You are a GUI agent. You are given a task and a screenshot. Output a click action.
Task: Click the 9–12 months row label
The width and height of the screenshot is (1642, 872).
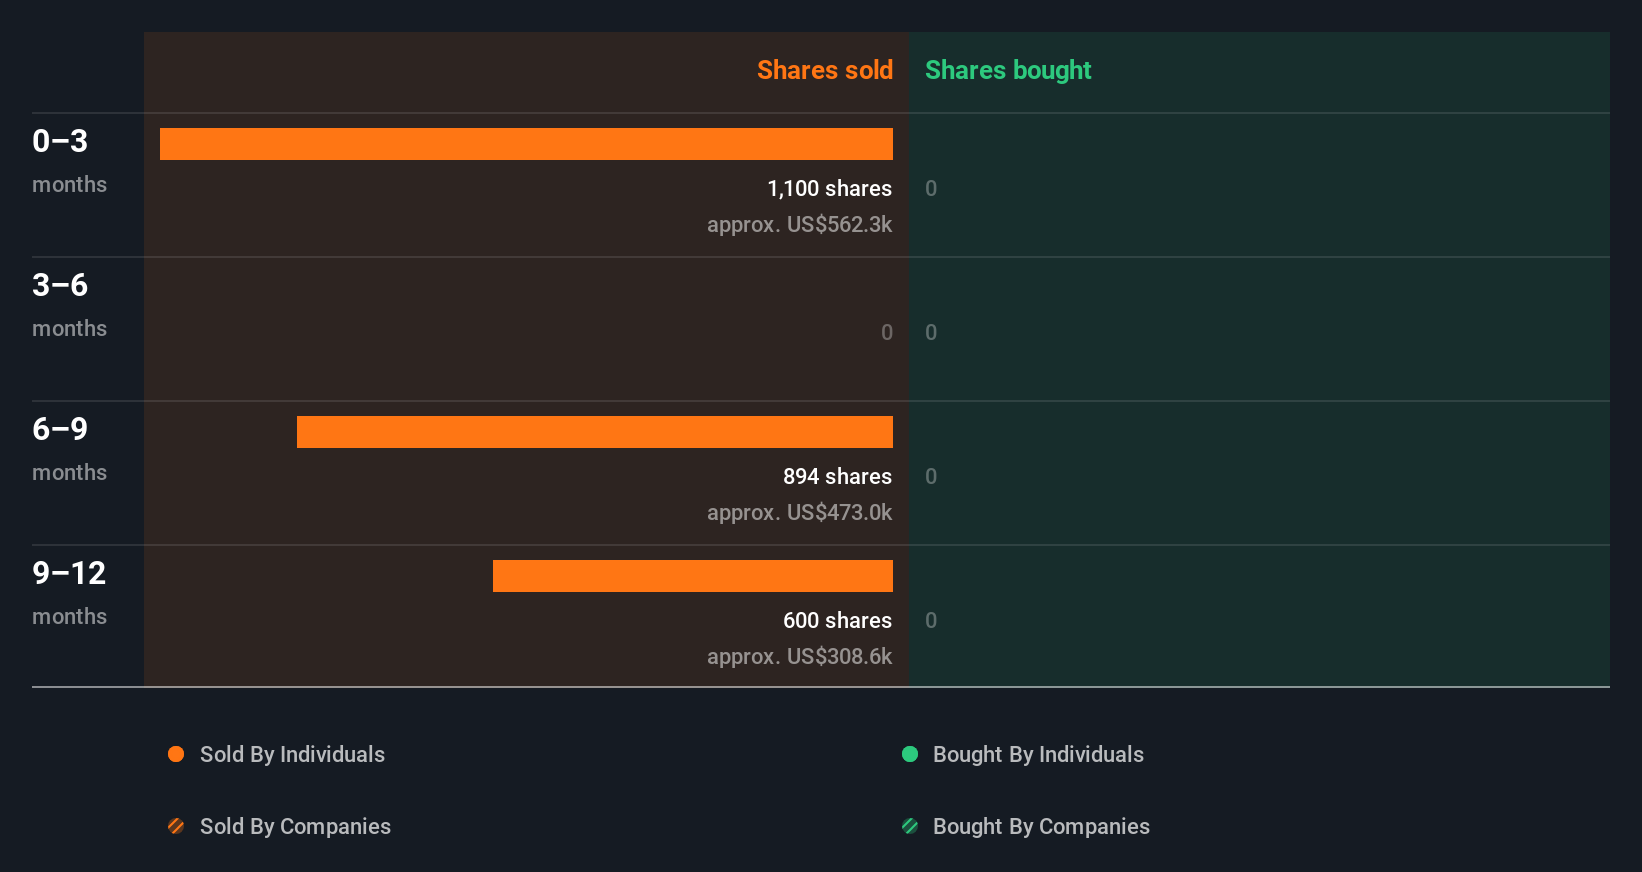pyautogui.click(x=69, y=592)
